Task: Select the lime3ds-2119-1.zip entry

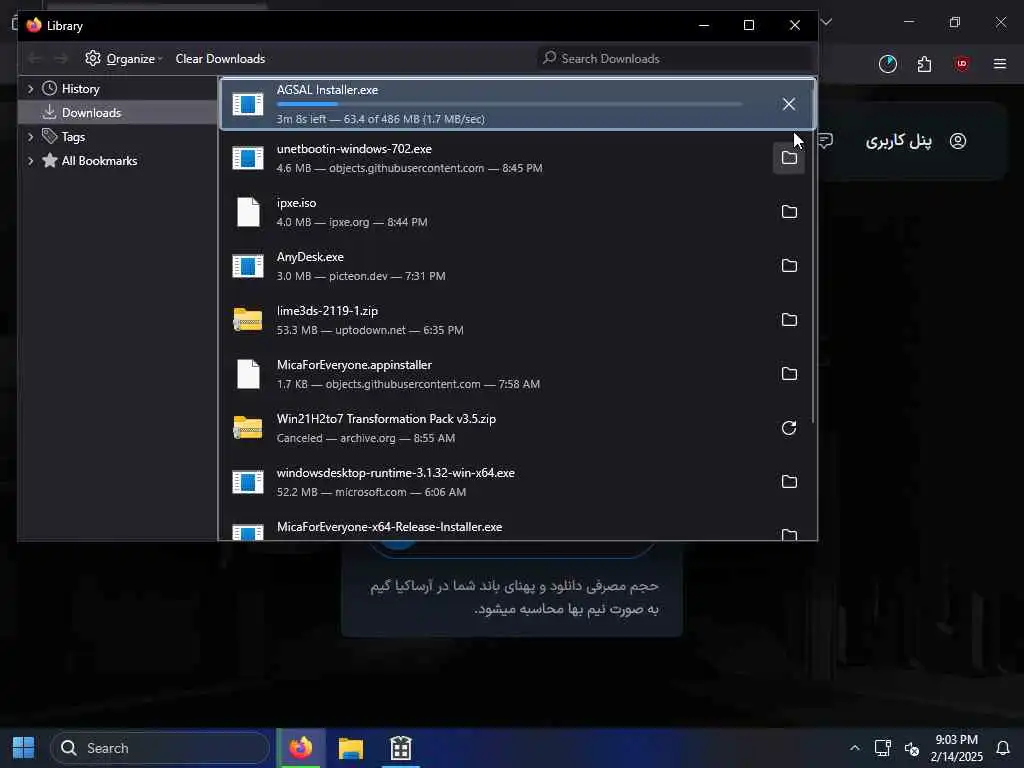Action: (516, 320)
